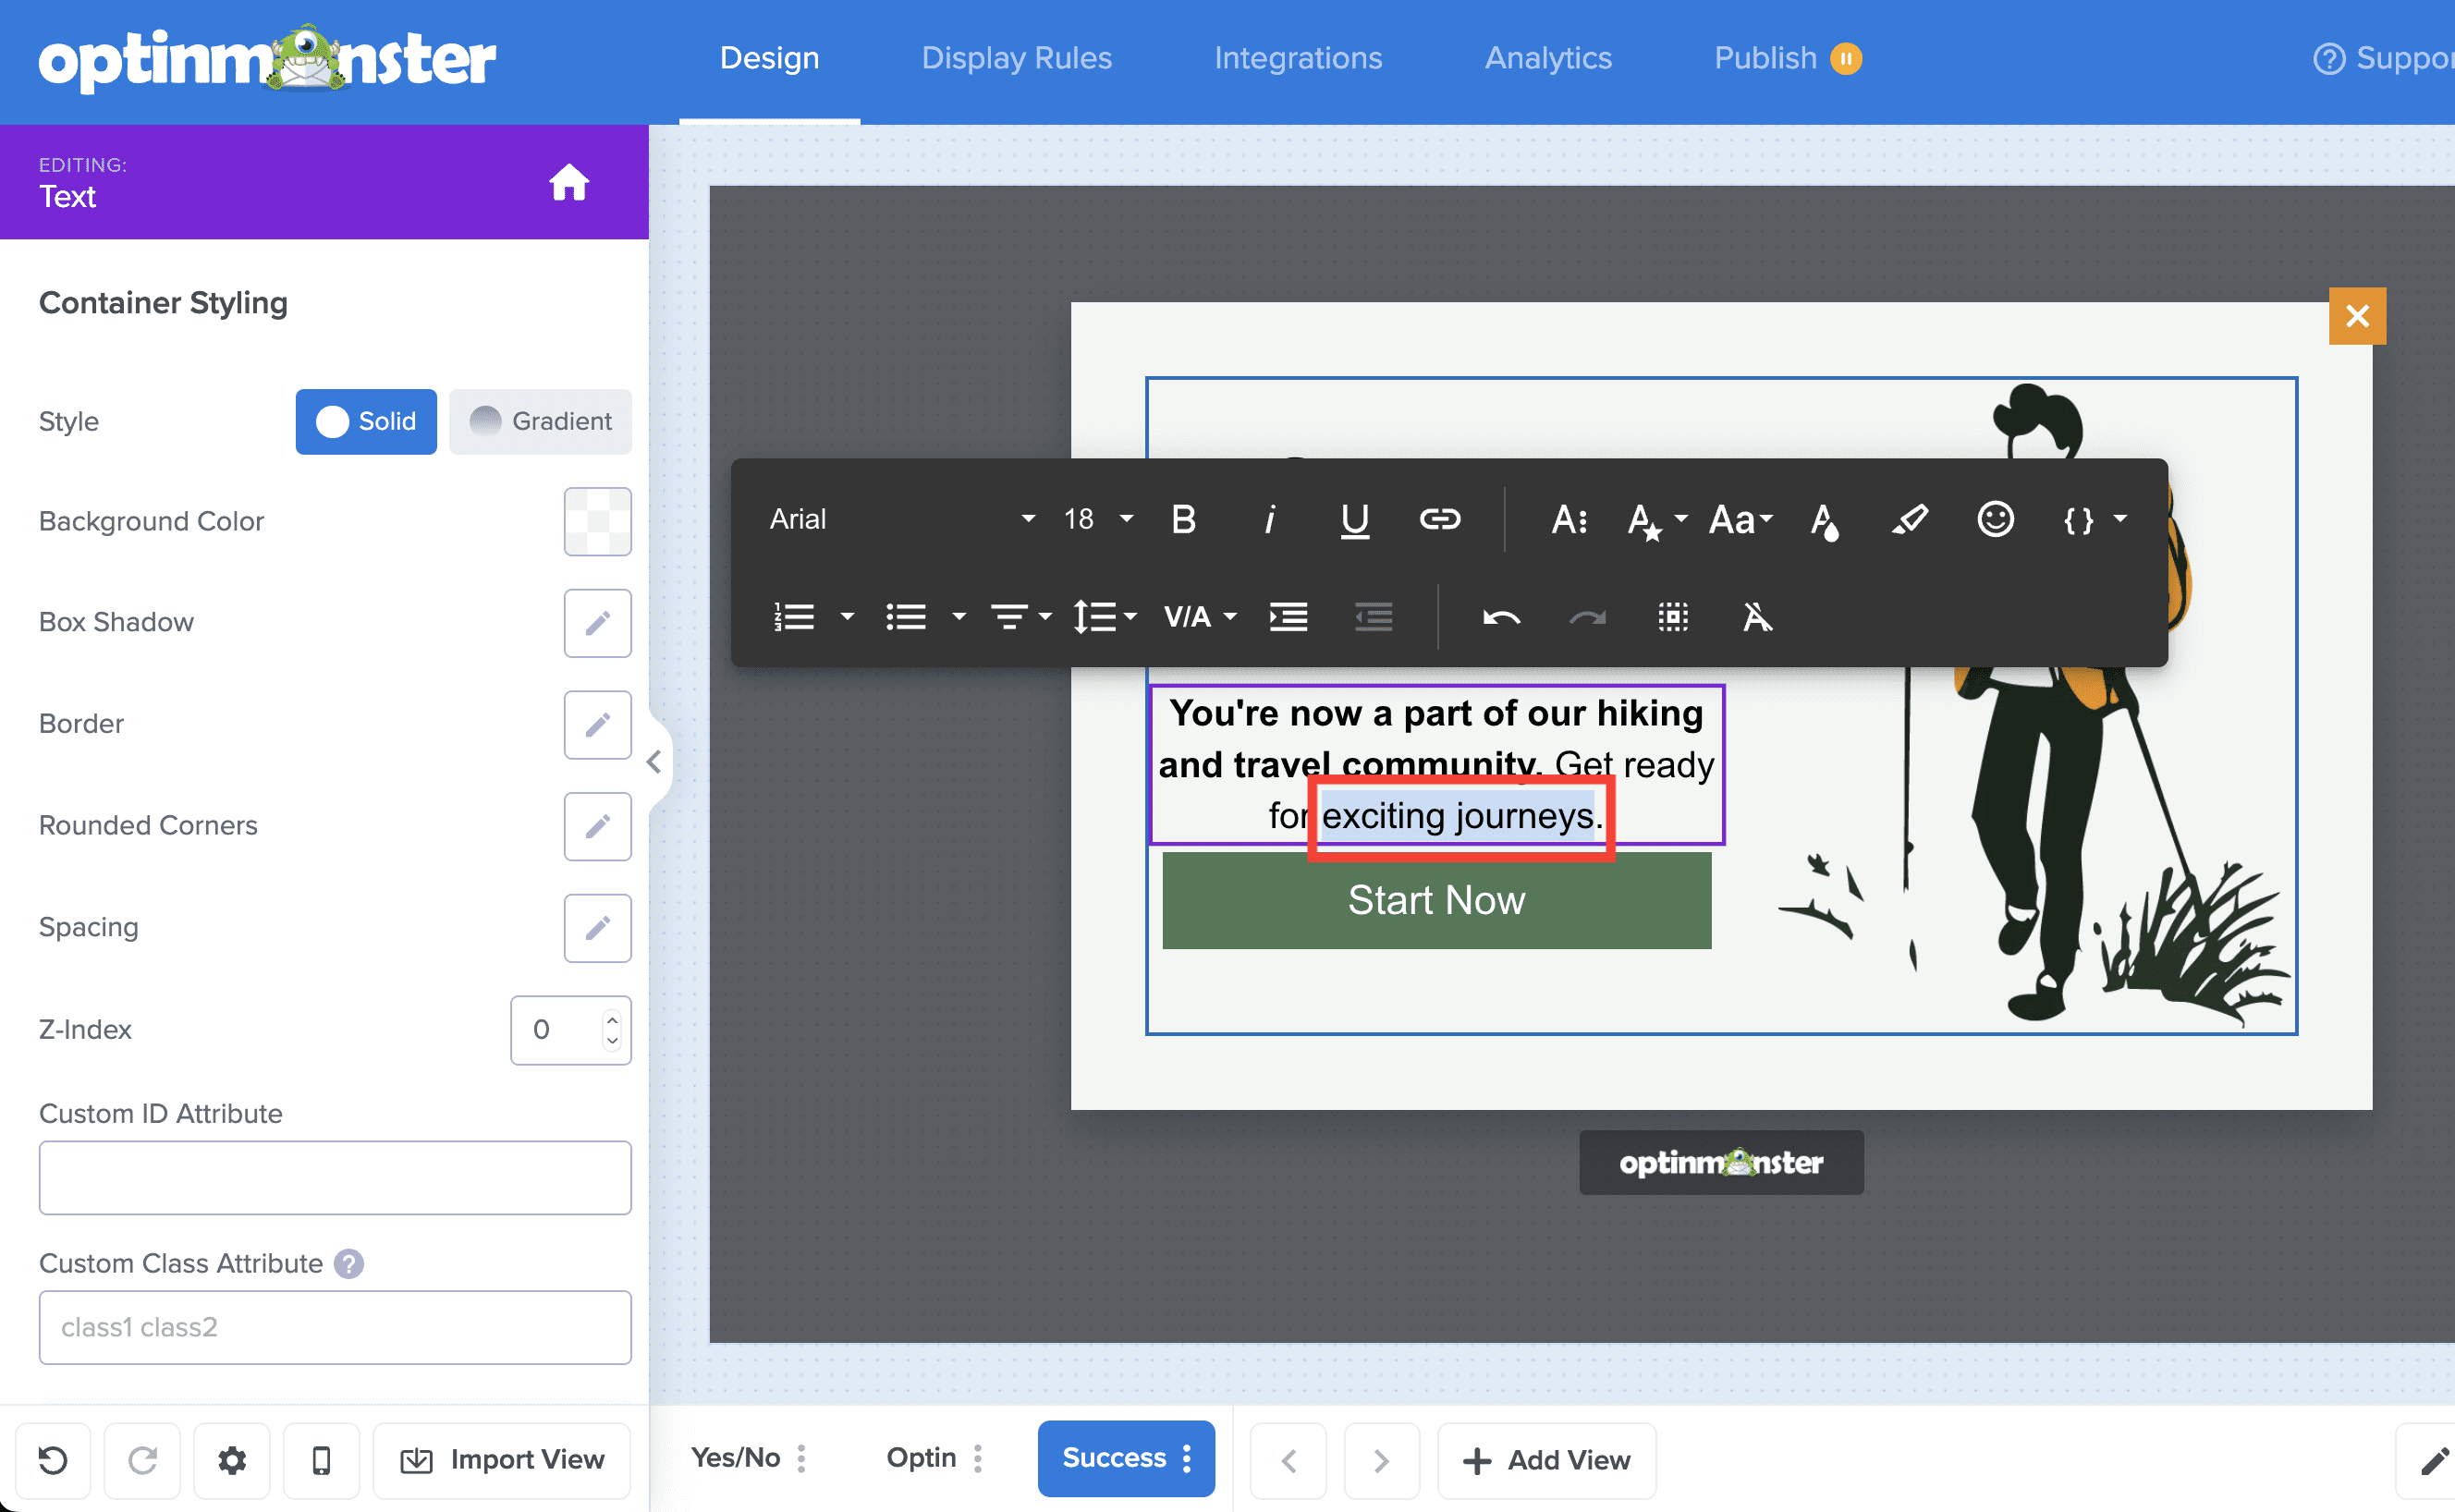Image resolution: width=2455 pixels, height=1512 pixels.
Task: Click the Add View button
Action: pos(1546,1460)
